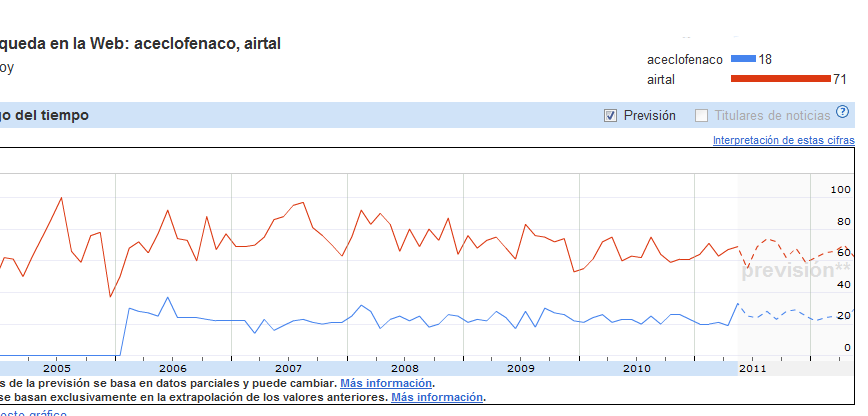Open Más información after 'valores anteriores'
Screen dimensions: 868x416
point(437,397)
